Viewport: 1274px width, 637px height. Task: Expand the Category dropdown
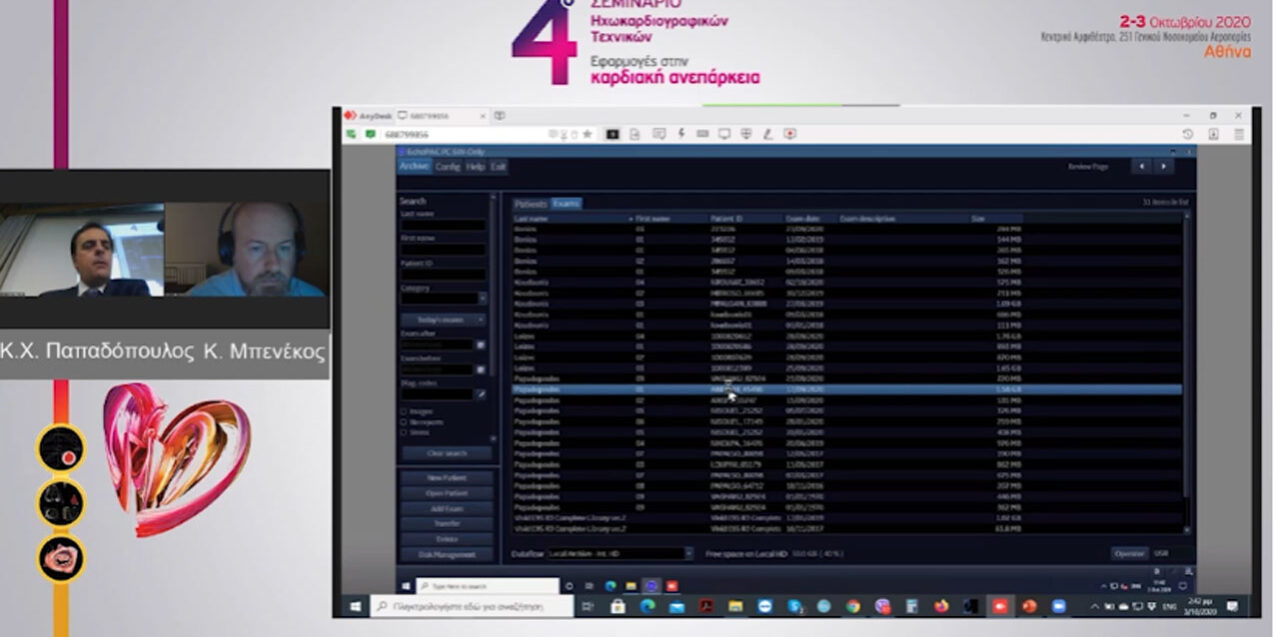point(482,298)
